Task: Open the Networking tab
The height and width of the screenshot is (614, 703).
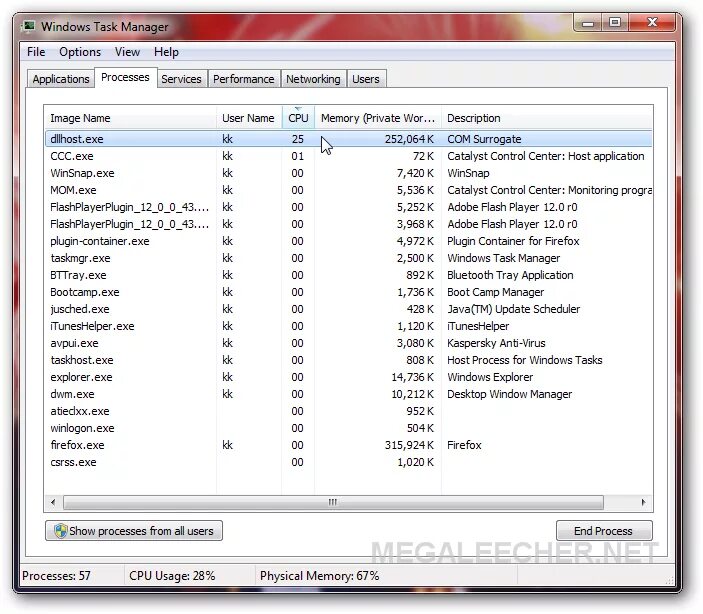Action: point(313,79)
